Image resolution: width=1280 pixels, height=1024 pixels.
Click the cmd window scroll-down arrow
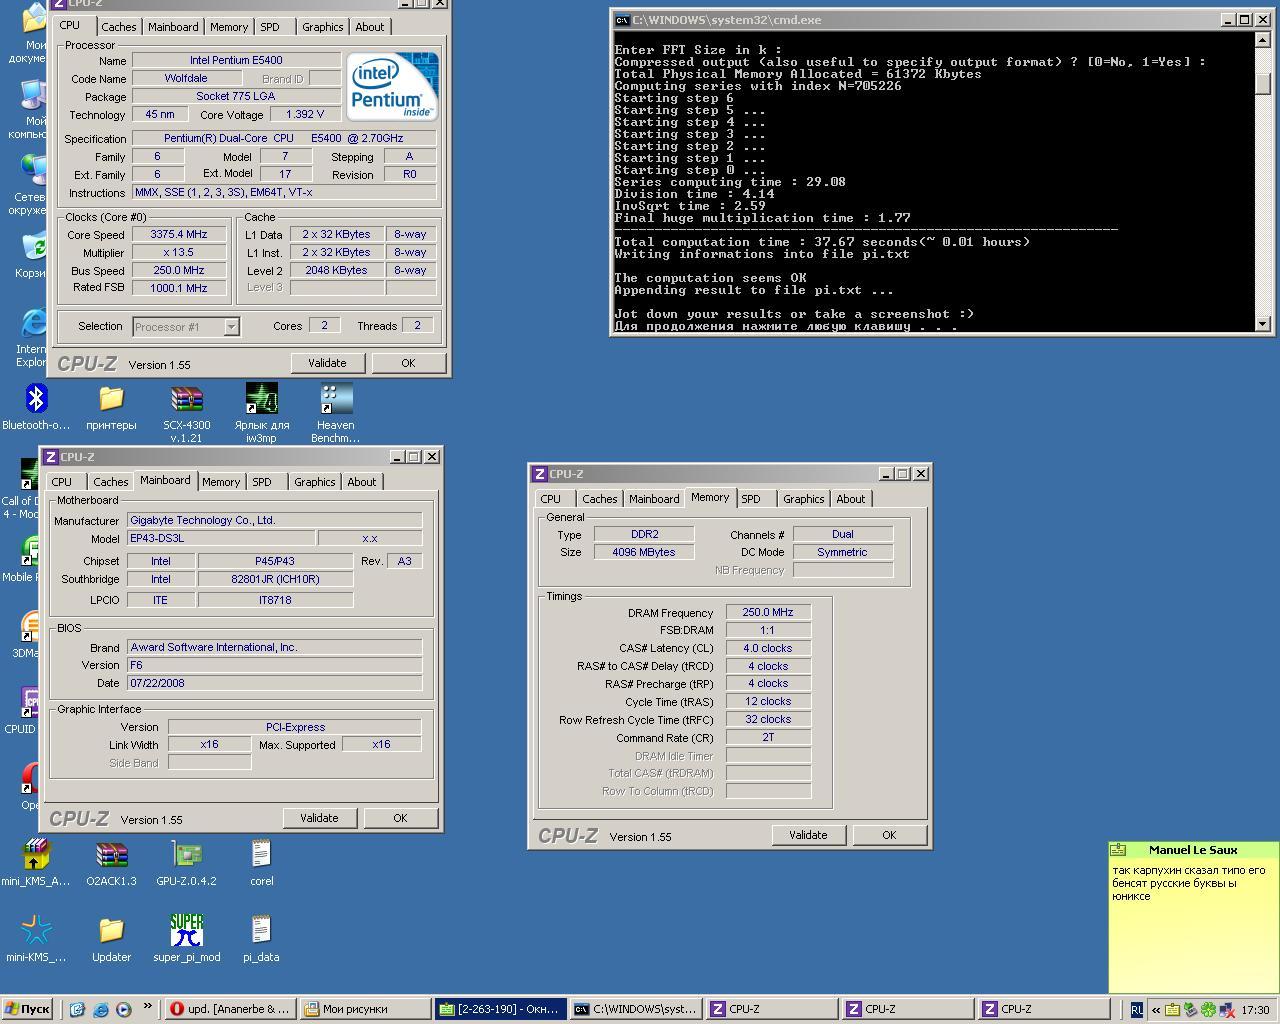click(x=1262, y=324)
